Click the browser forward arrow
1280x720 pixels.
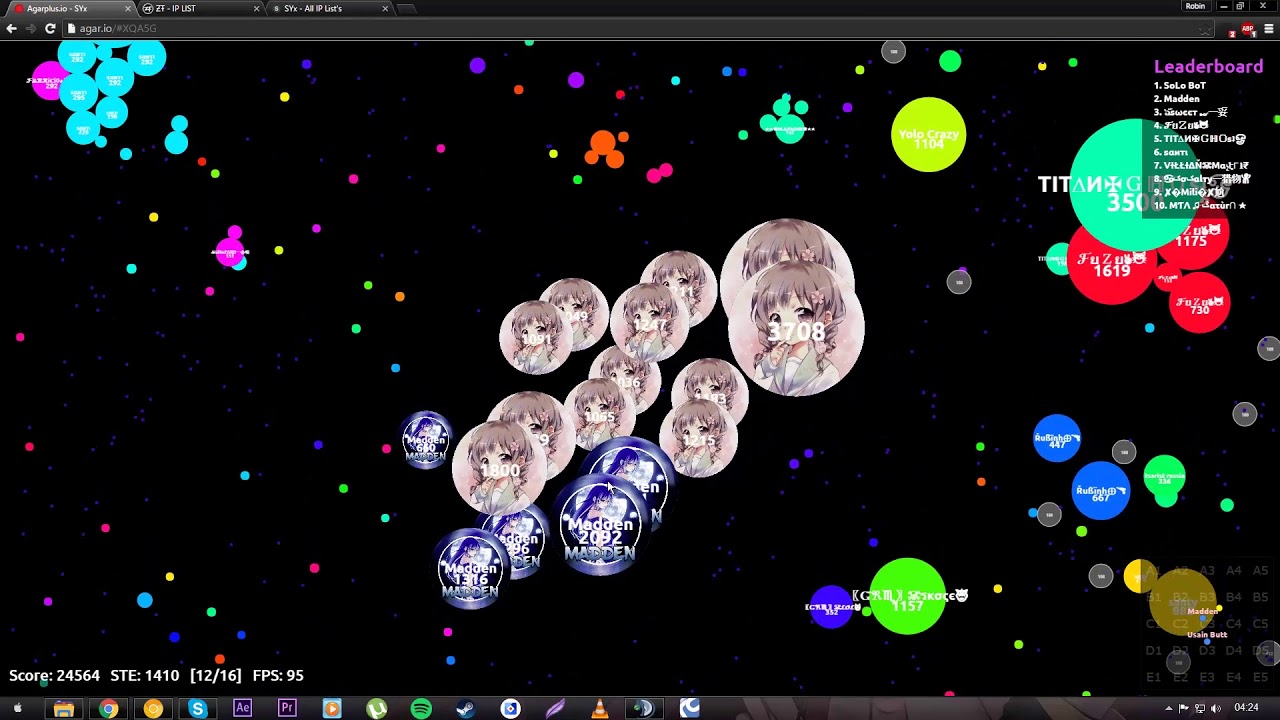click(30, 28)
